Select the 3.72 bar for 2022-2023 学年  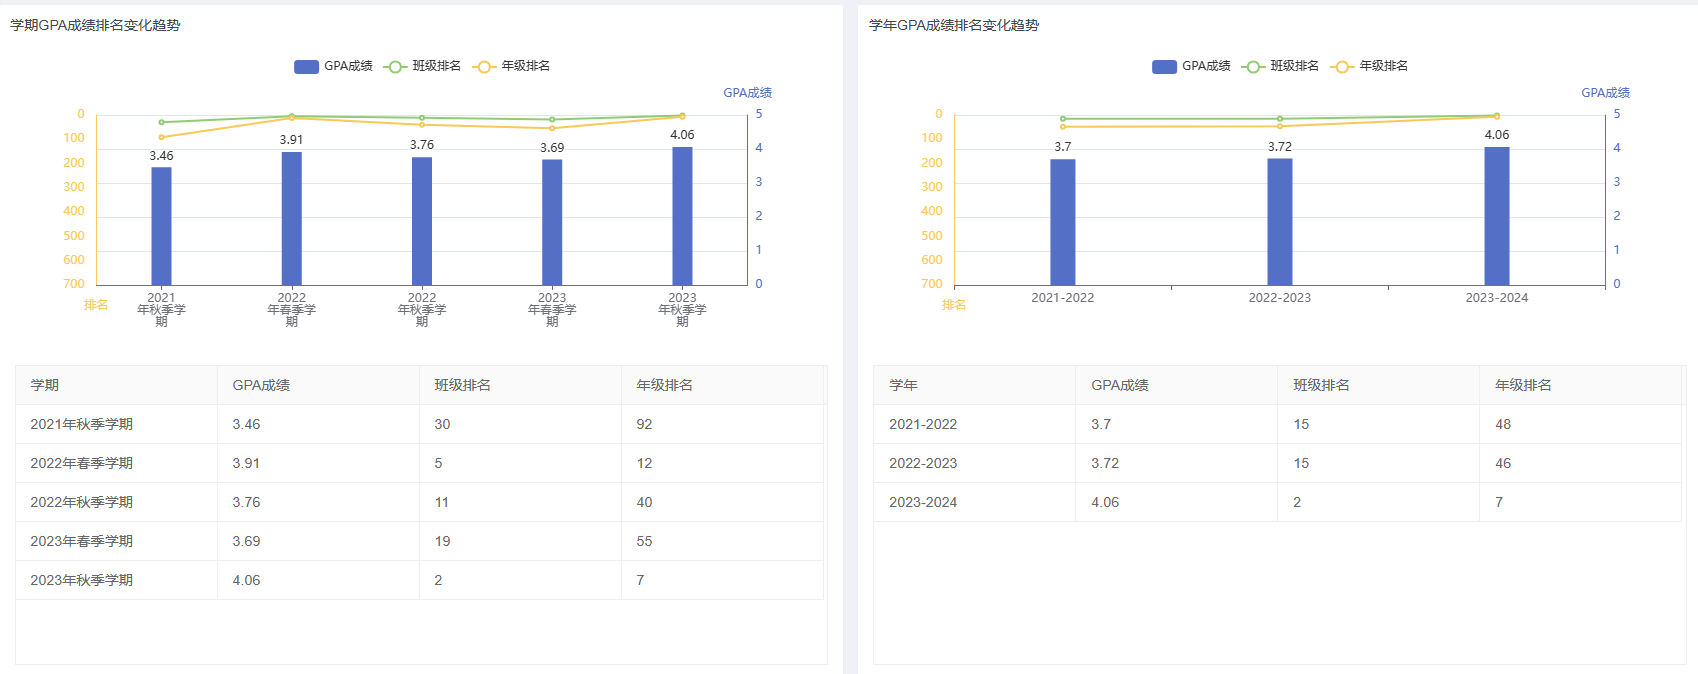click(x=1279, y=221)
